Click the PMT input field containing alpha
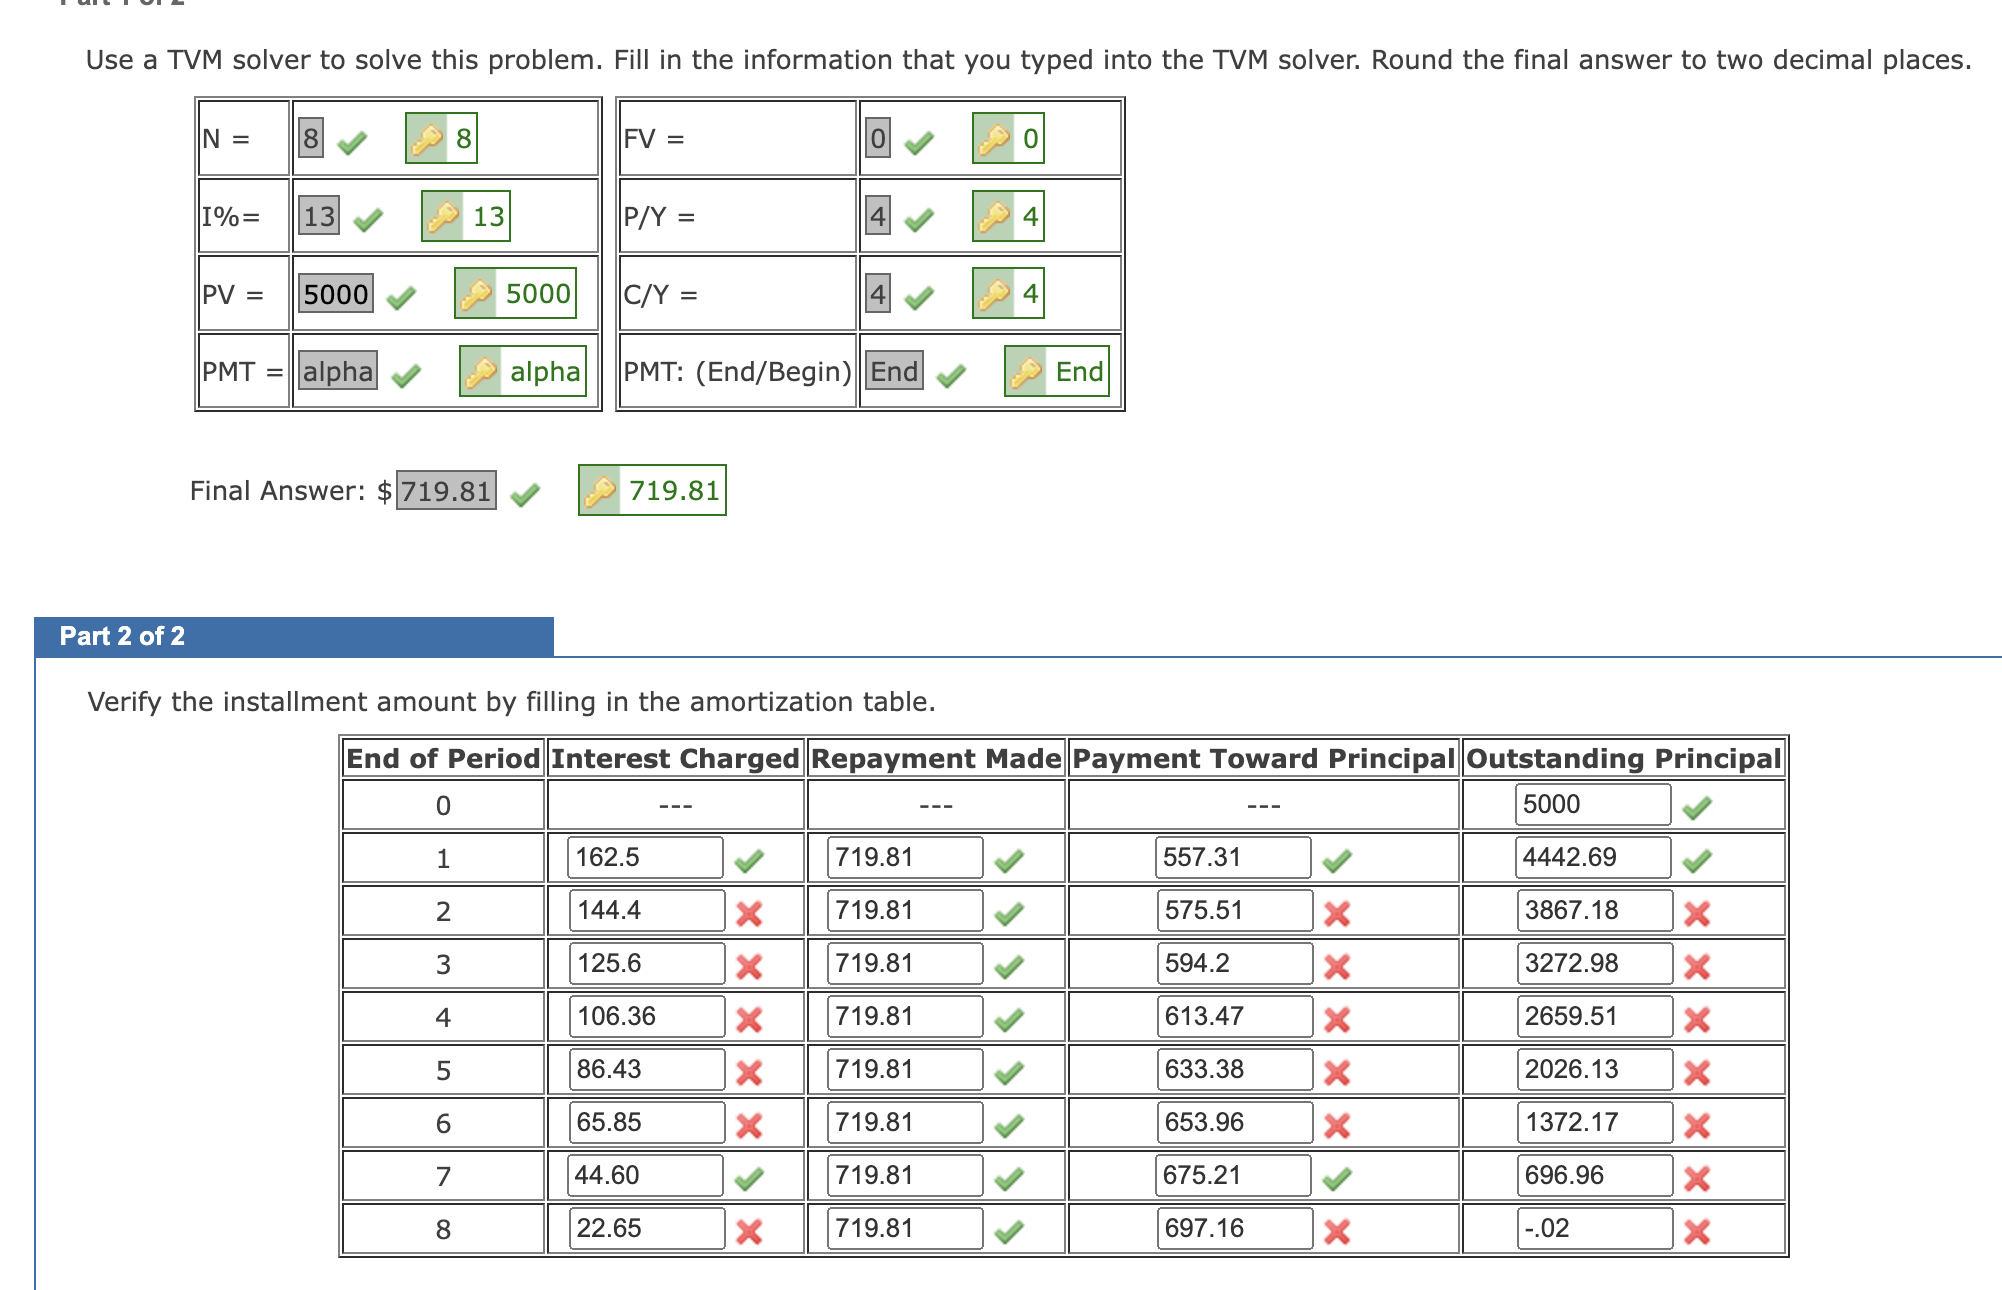 338,371
